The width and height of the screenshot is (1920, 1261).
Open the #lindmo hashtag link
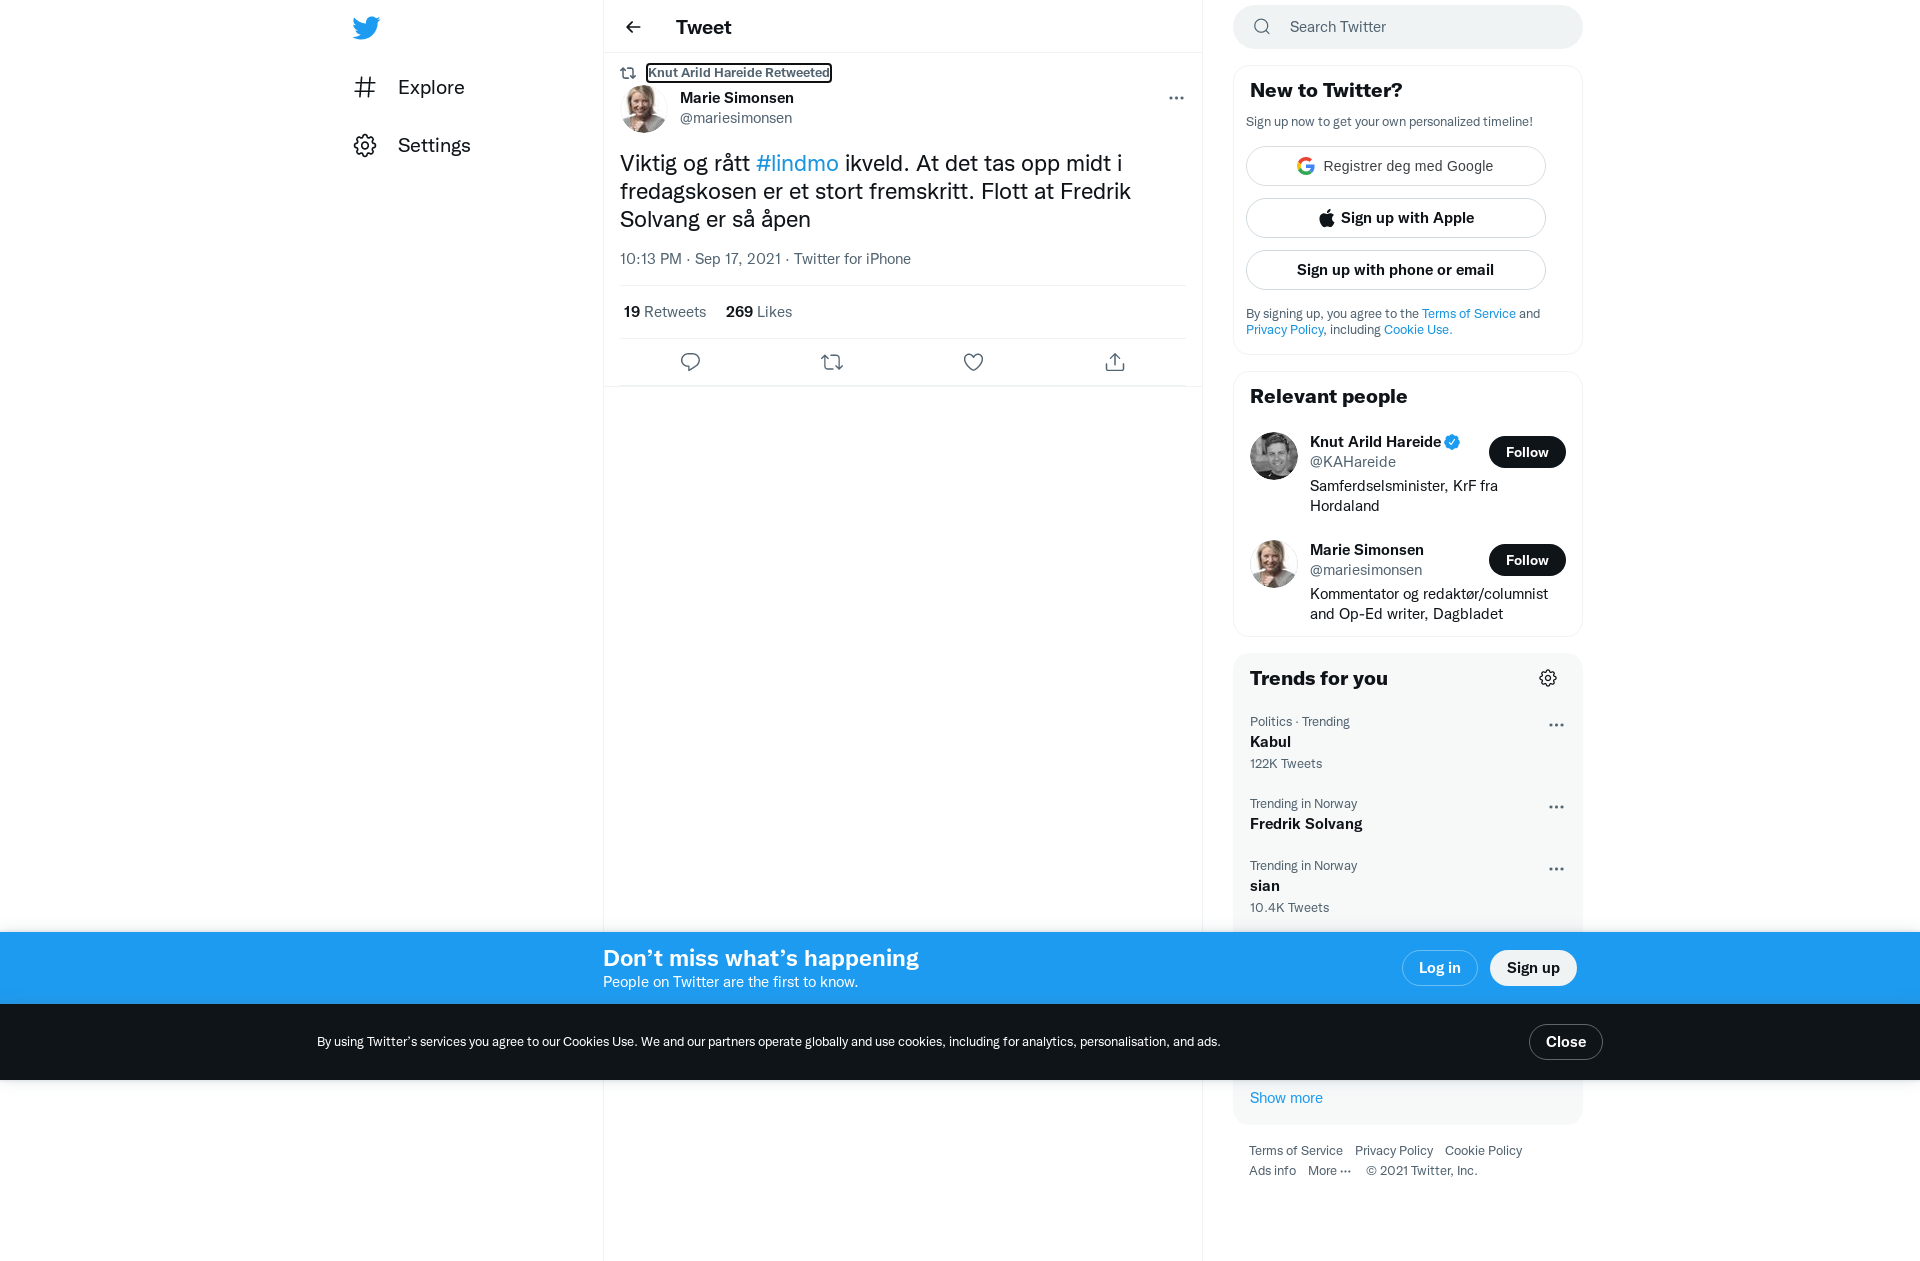pos(797,163)
